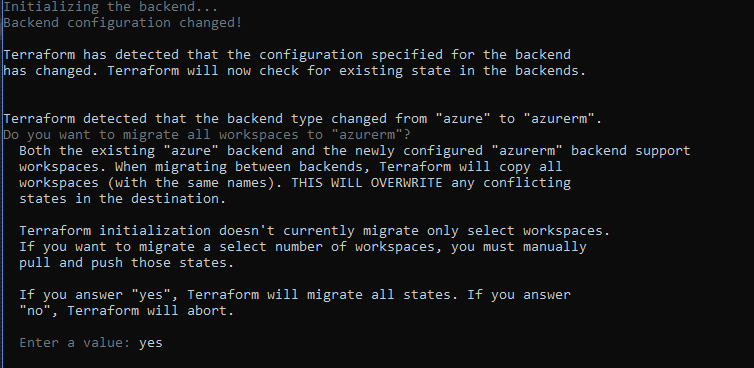This screenshot has width=754, height=368.
Task: Click the "workspaces (with the same names)" text
Action: coord(151,183)
